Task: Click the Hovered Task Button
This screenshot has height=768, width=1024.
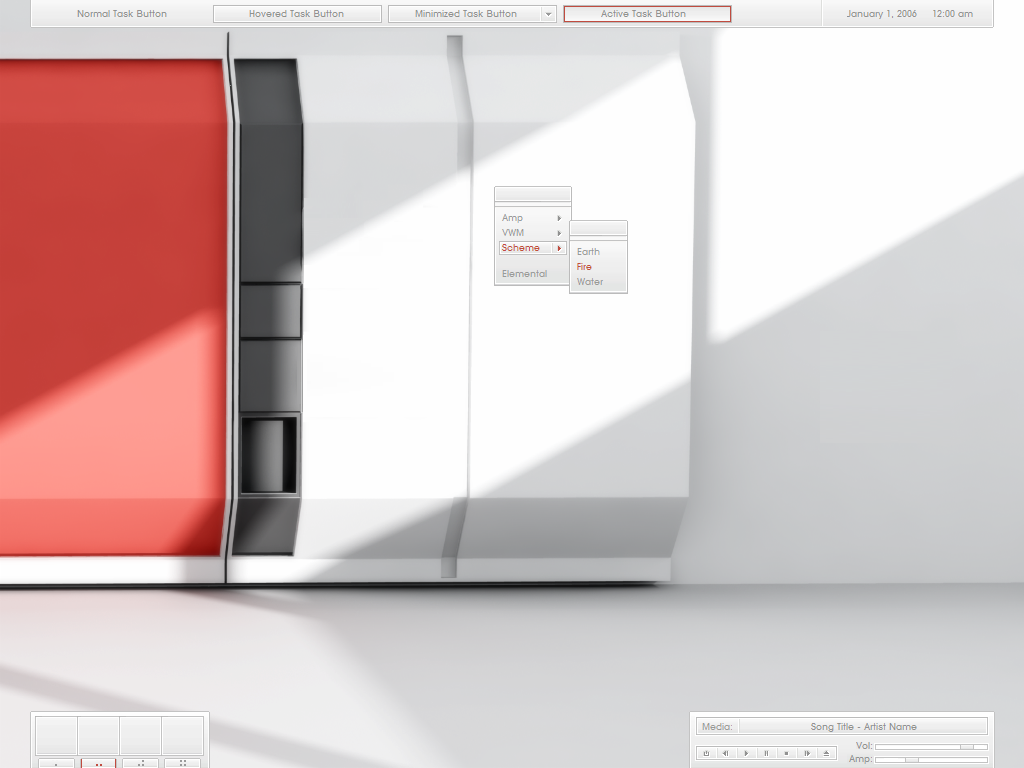Action: click(x=297, y=14)
